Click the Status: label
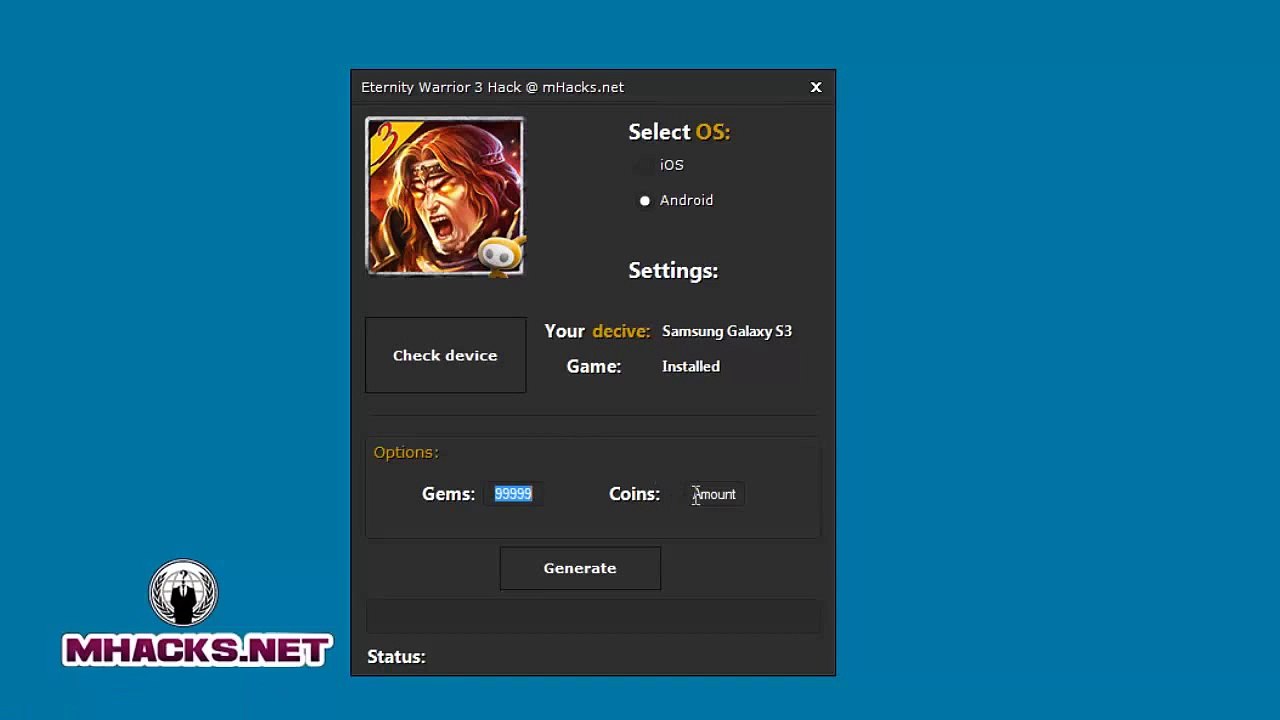 pyautogui.click(x=396, y=657)
